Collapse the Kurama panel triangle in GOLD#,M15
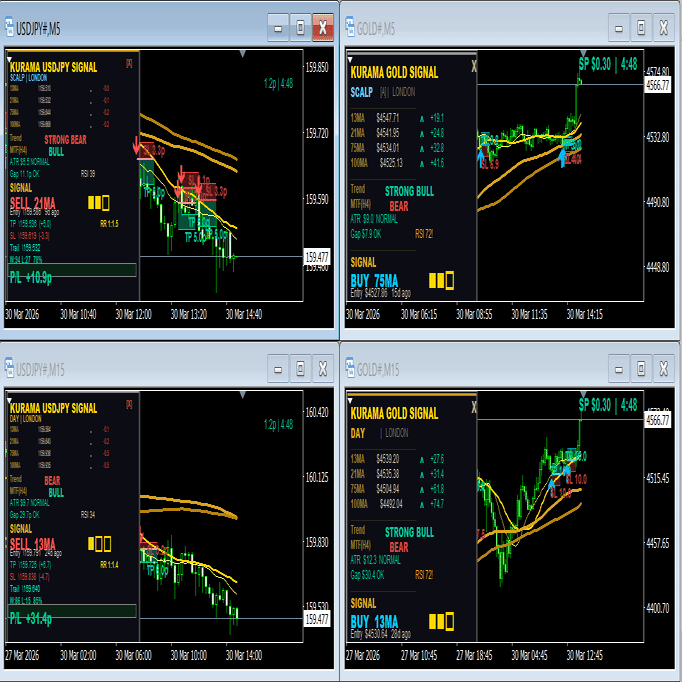The width and height of the screenshot is (682, 682). [x=350, y=401]
